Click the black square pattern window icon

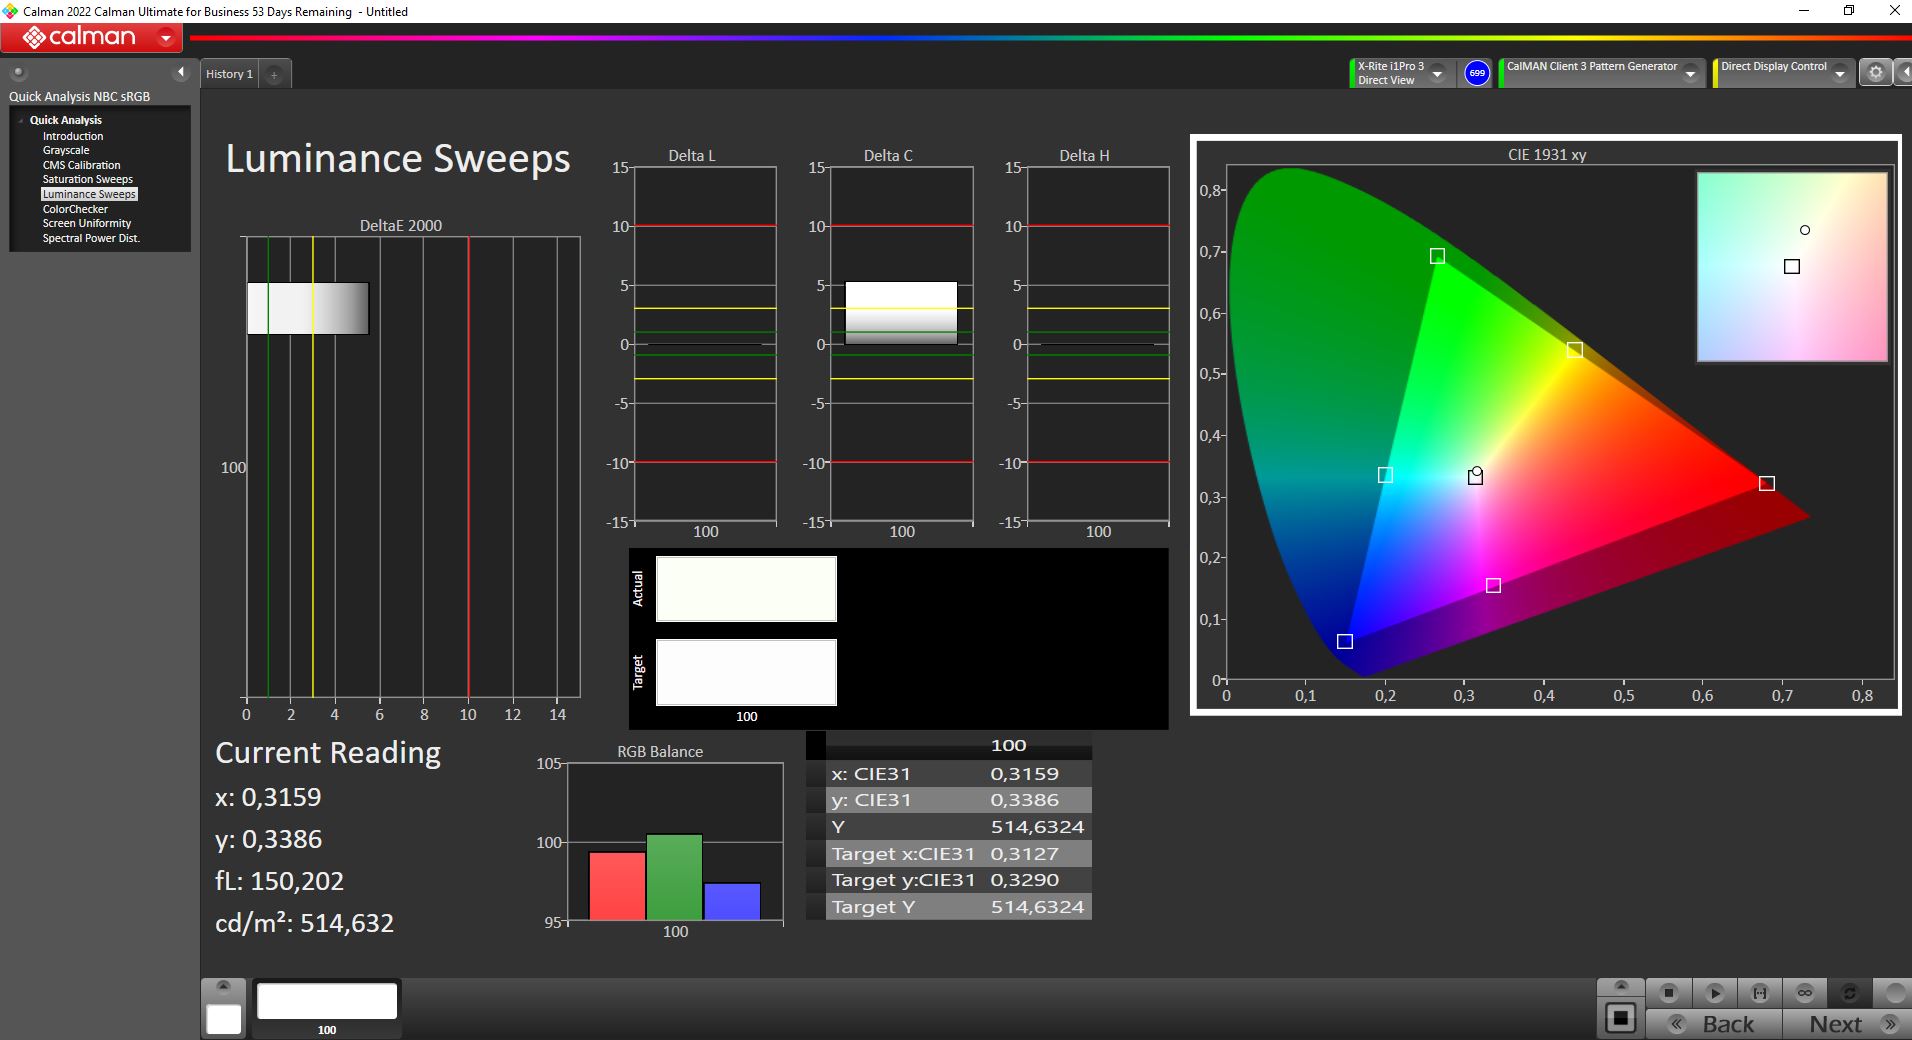1620,1018
